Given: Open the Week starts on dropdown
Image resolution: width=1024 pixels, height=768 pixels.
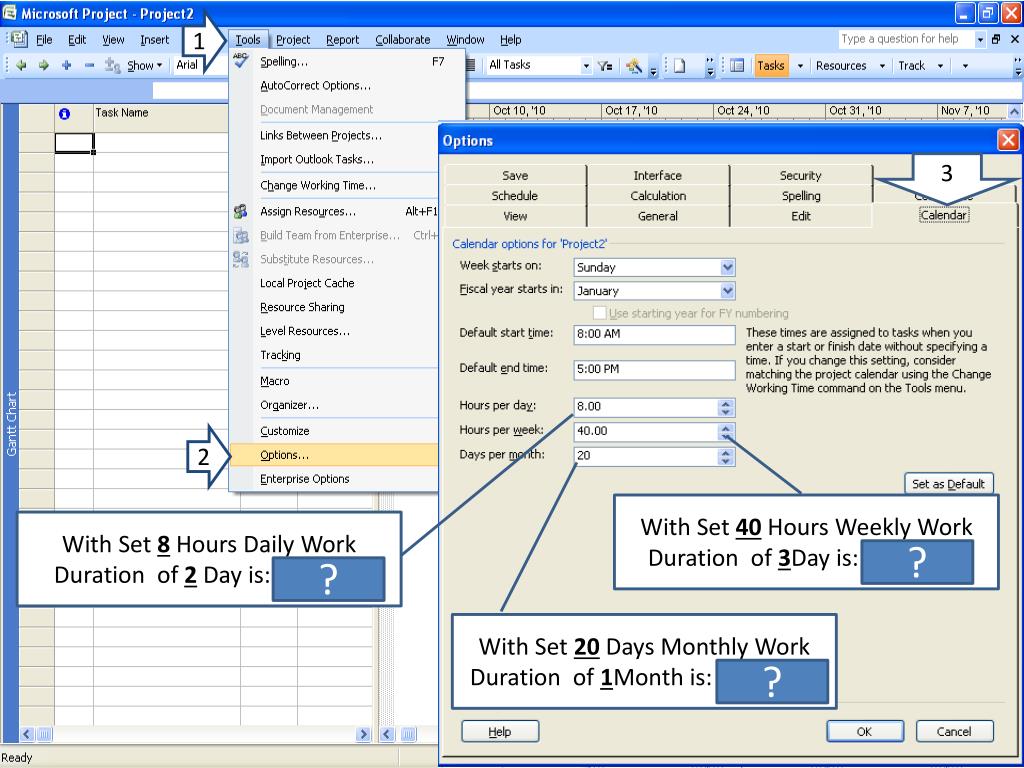Looking at the screenshot, I should coord(728,267).
